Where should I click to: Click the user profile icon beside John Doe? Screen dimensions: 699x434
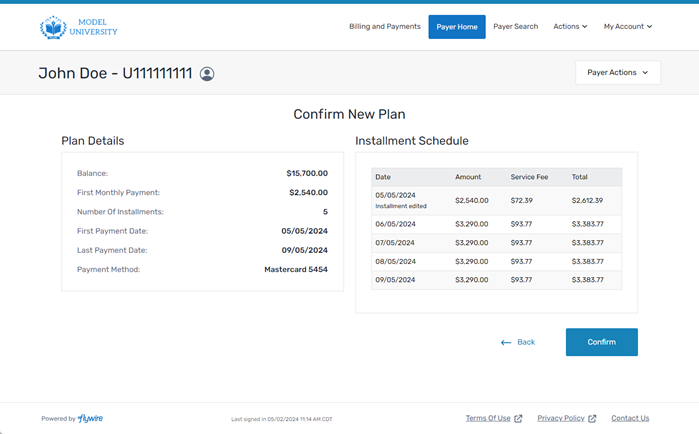coord(207,74)
